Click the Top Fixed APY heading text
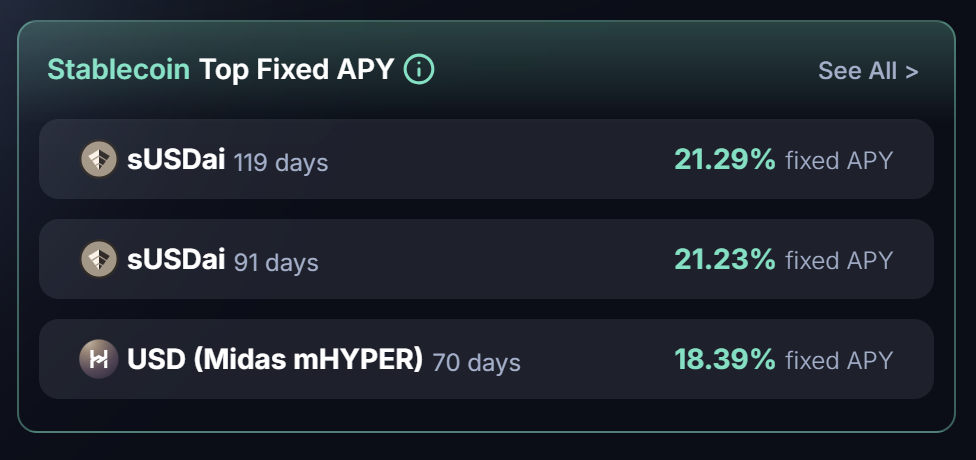 [x=296, y=70]
